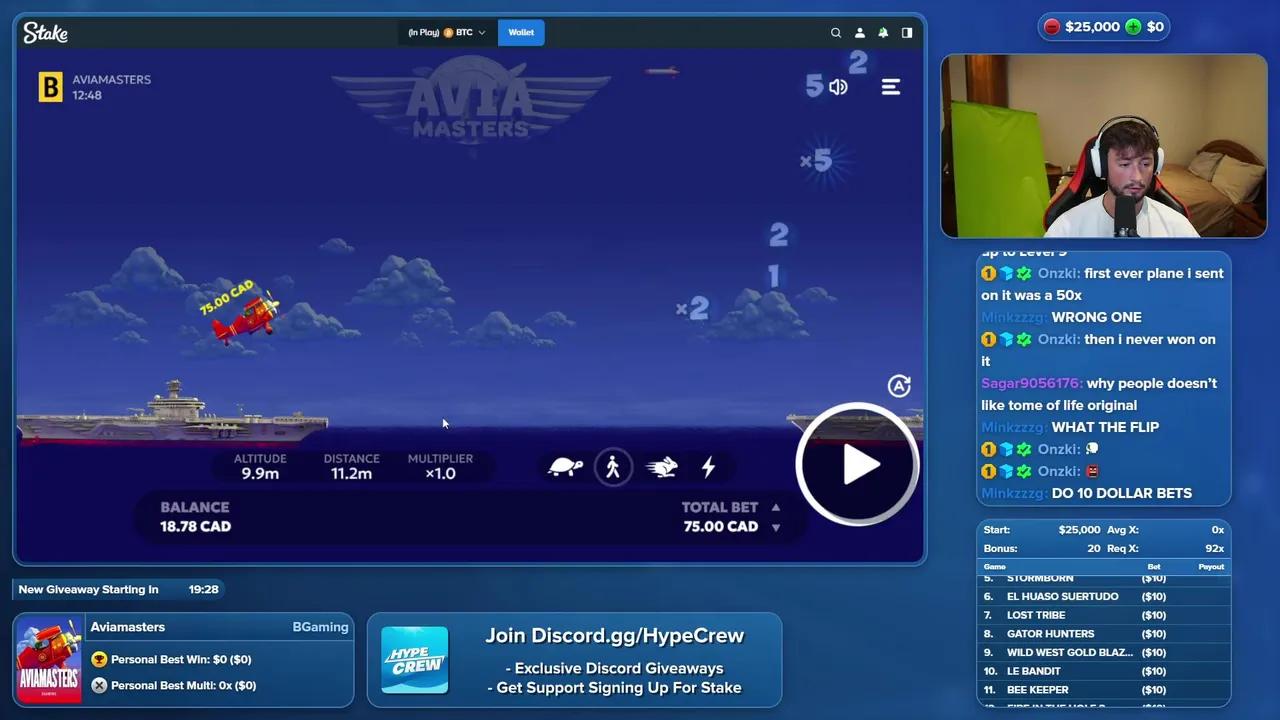Click the MULTIPLIER ×1.0 readout
This screenshot has width=1280, height=720.
440,466
